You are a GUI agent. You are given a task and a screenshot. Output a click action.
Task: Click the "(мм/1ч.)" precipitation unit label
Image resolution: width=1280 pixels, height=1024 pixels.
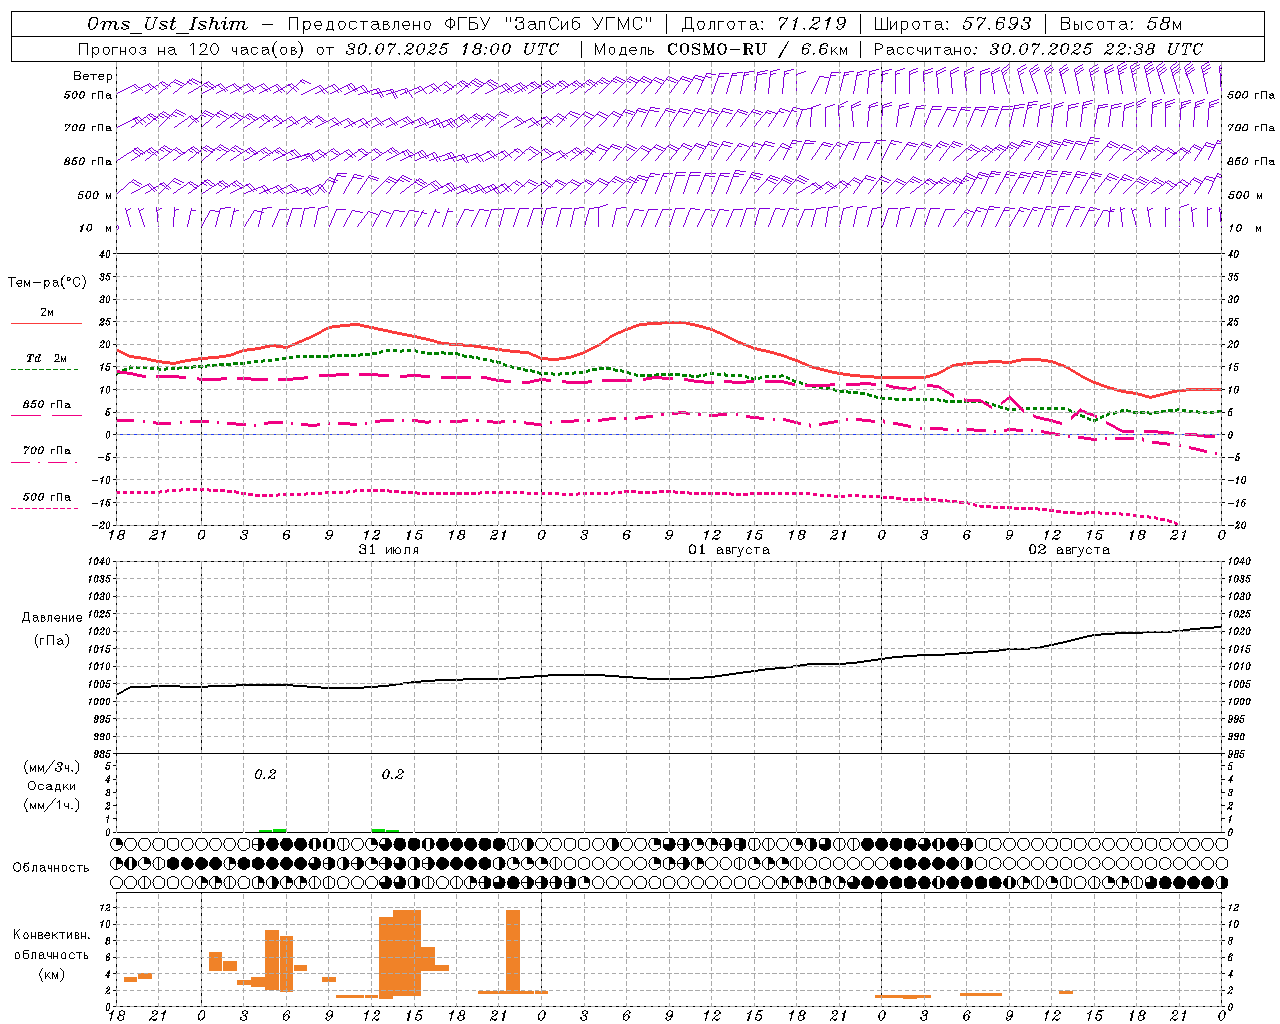tap(52, 805)
